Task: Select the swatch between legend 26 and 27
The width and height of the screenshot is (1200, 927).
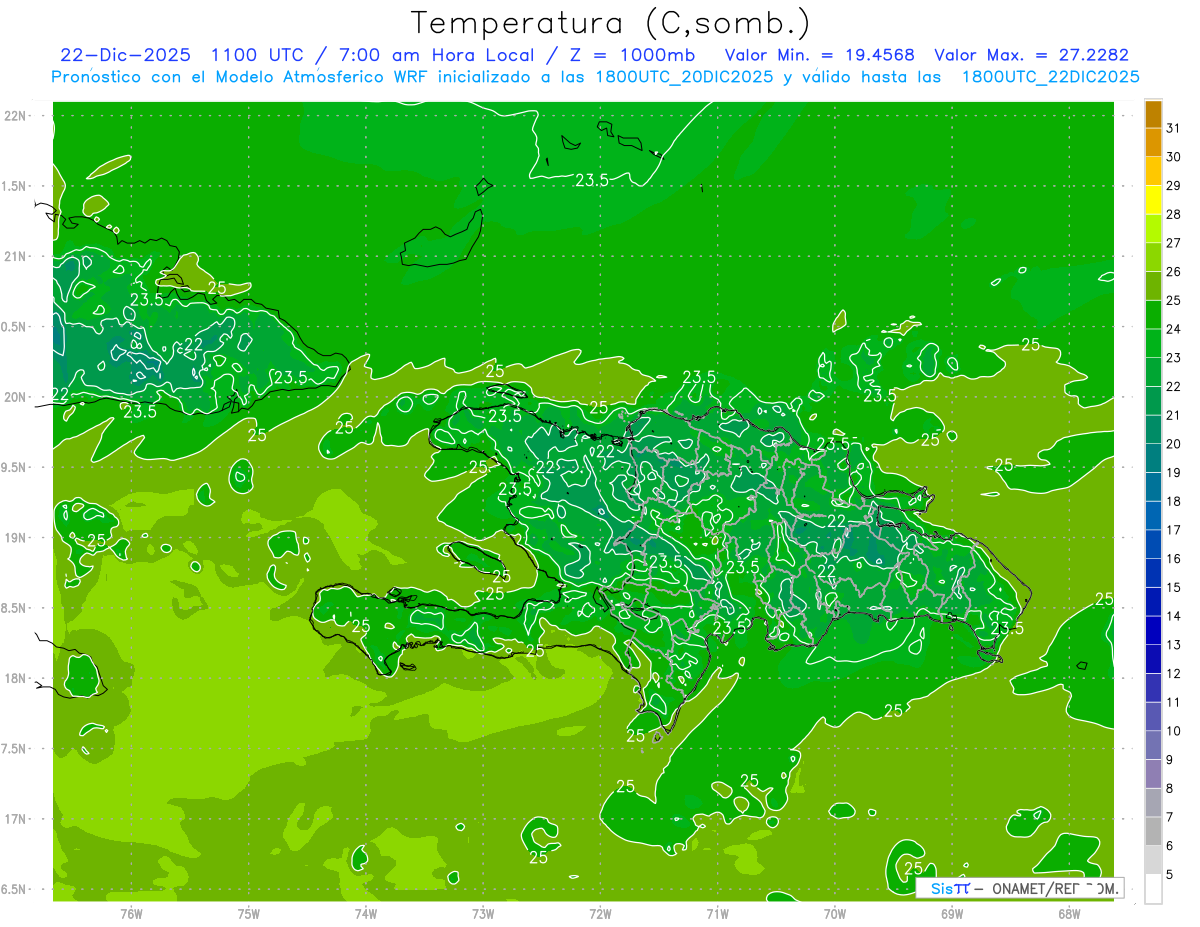Action: click(x=1153, y=257)
